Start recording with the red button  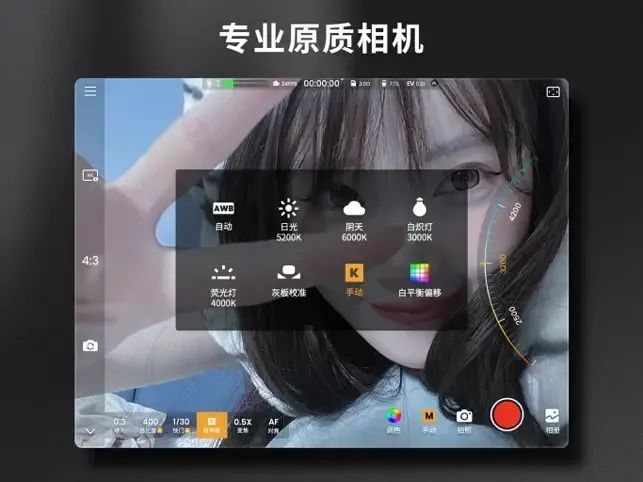[x=507, y=414]
